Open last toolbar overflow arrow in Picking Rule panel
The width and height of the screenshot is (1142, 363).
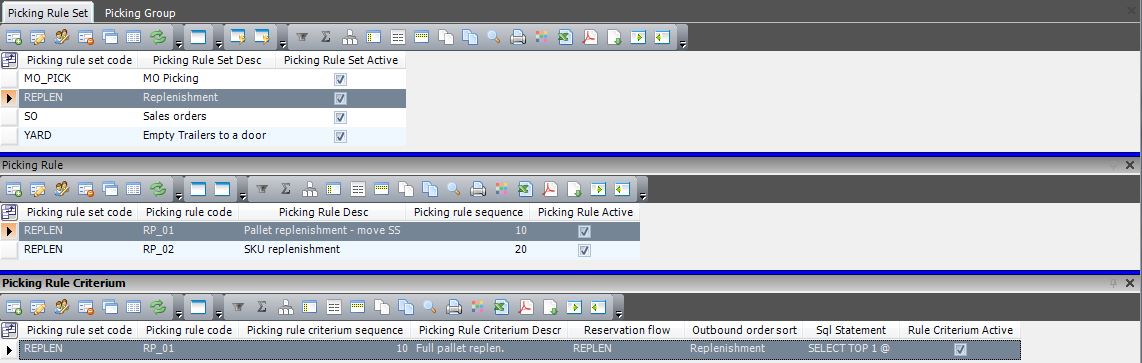coord(642,195)
